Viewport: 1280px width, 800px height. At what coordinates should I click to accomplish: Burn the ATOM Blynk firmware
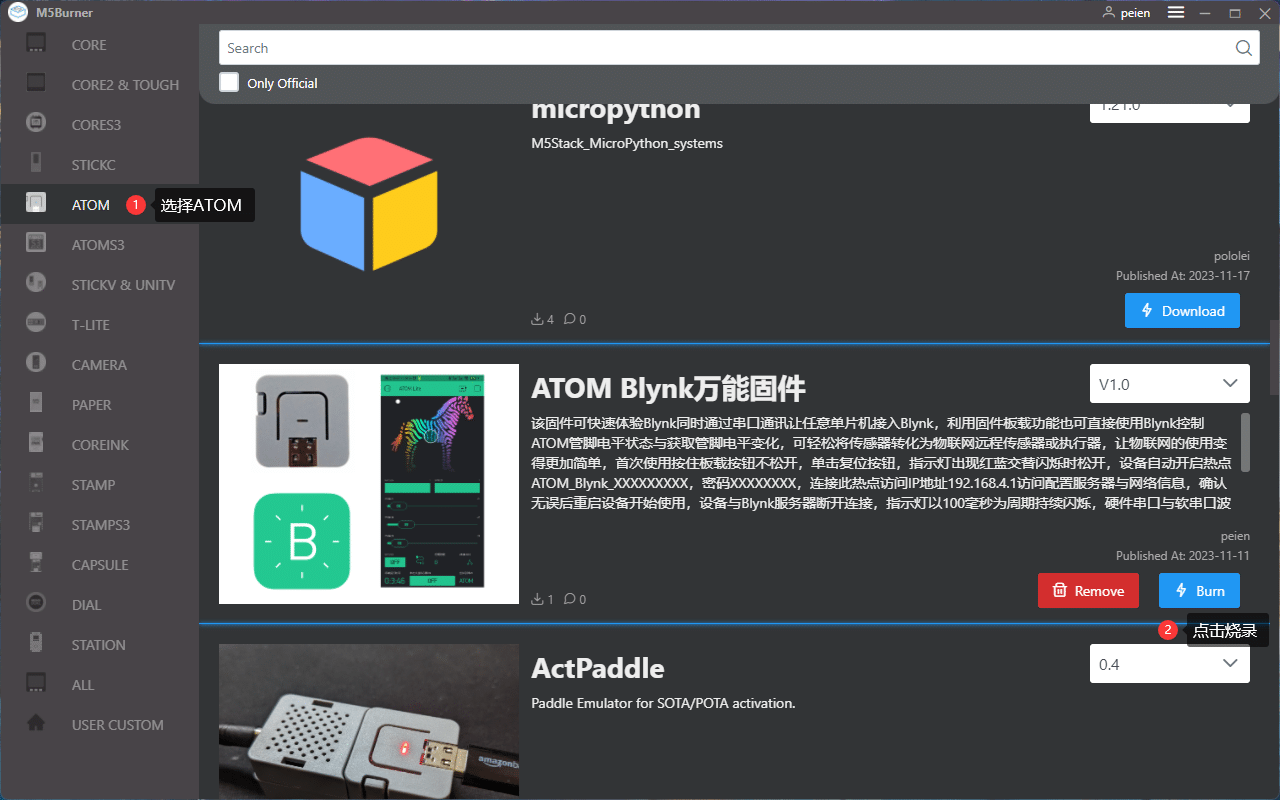click(x=1199, y=590)
